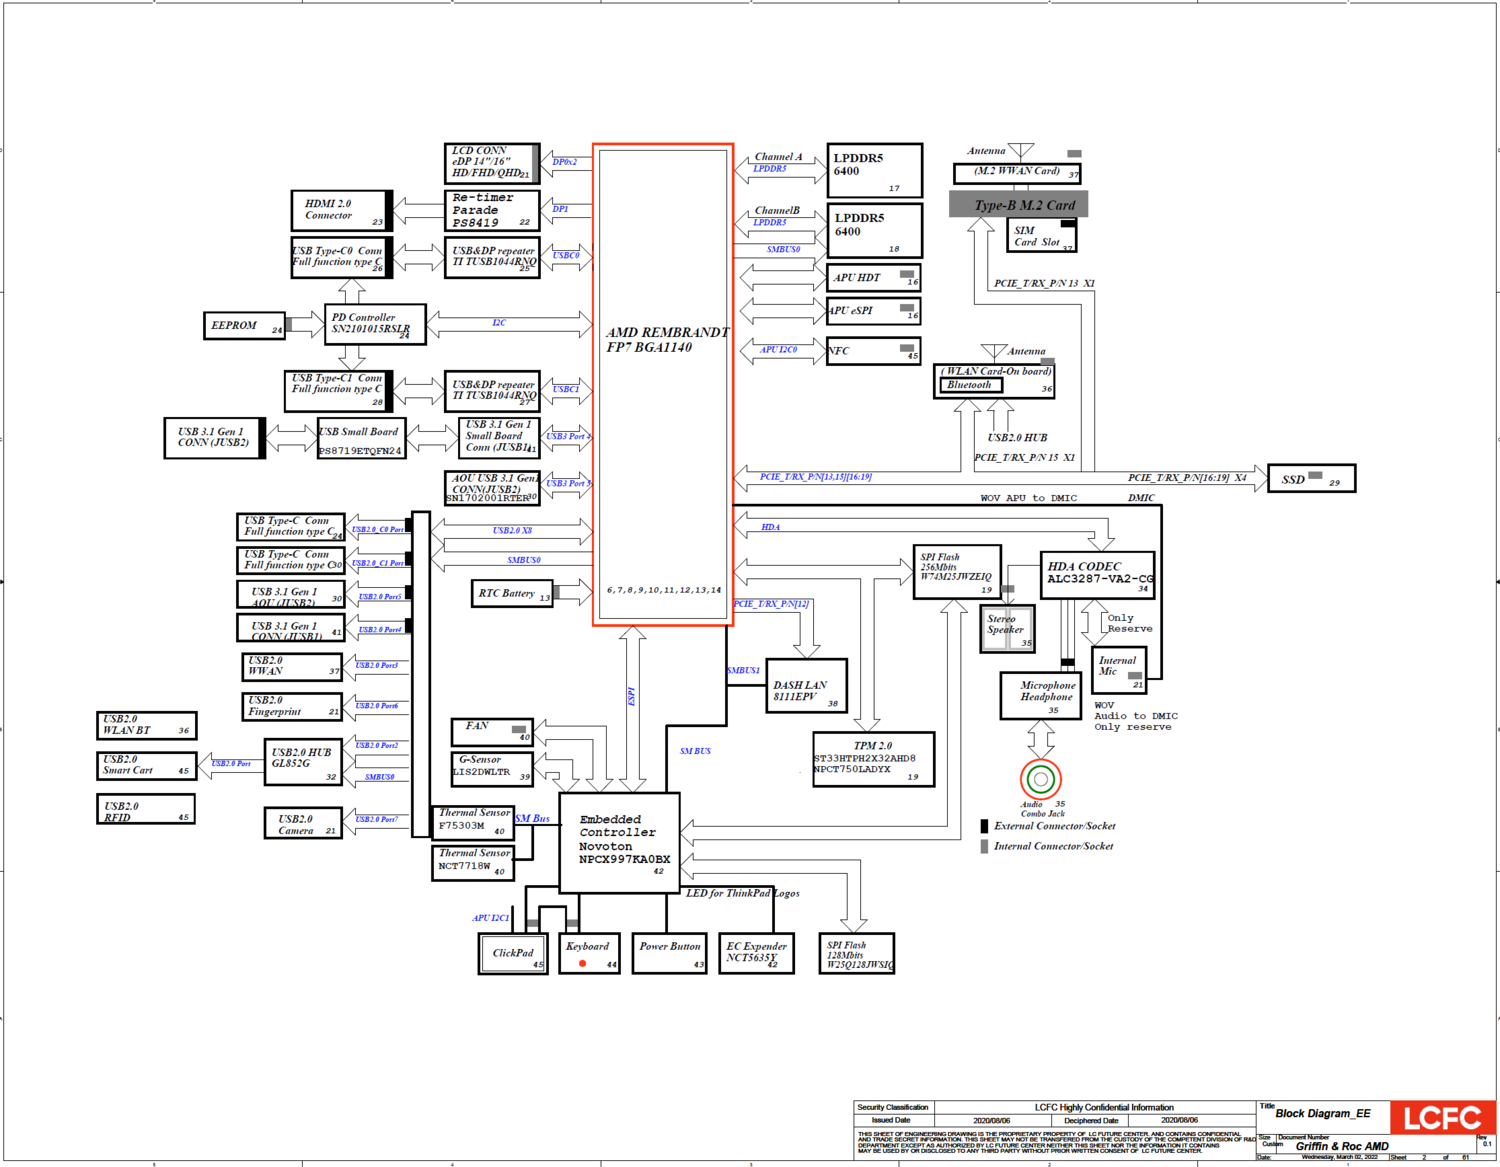Click the Block Diagram_EE title text

tap(1322, 1113)
